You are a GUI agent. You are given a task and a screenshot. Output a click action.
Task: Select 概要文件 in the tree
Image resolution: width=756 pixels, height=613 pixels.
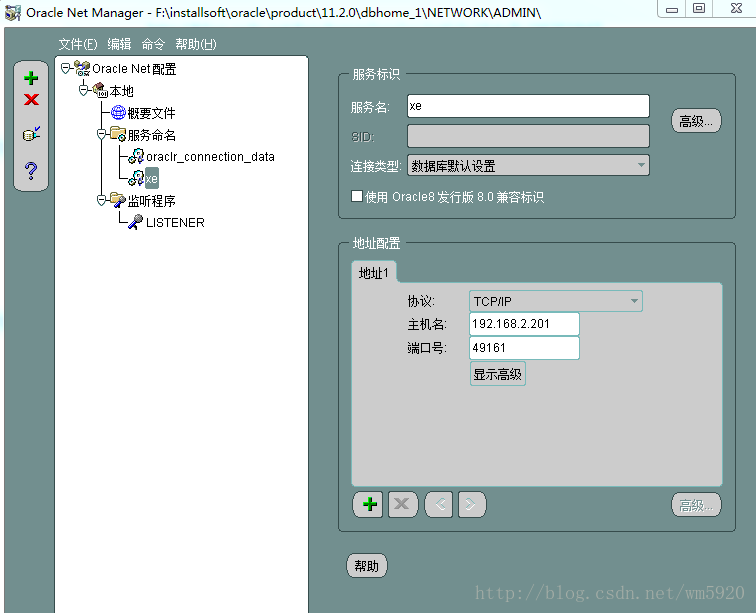[x=151, y=113]
